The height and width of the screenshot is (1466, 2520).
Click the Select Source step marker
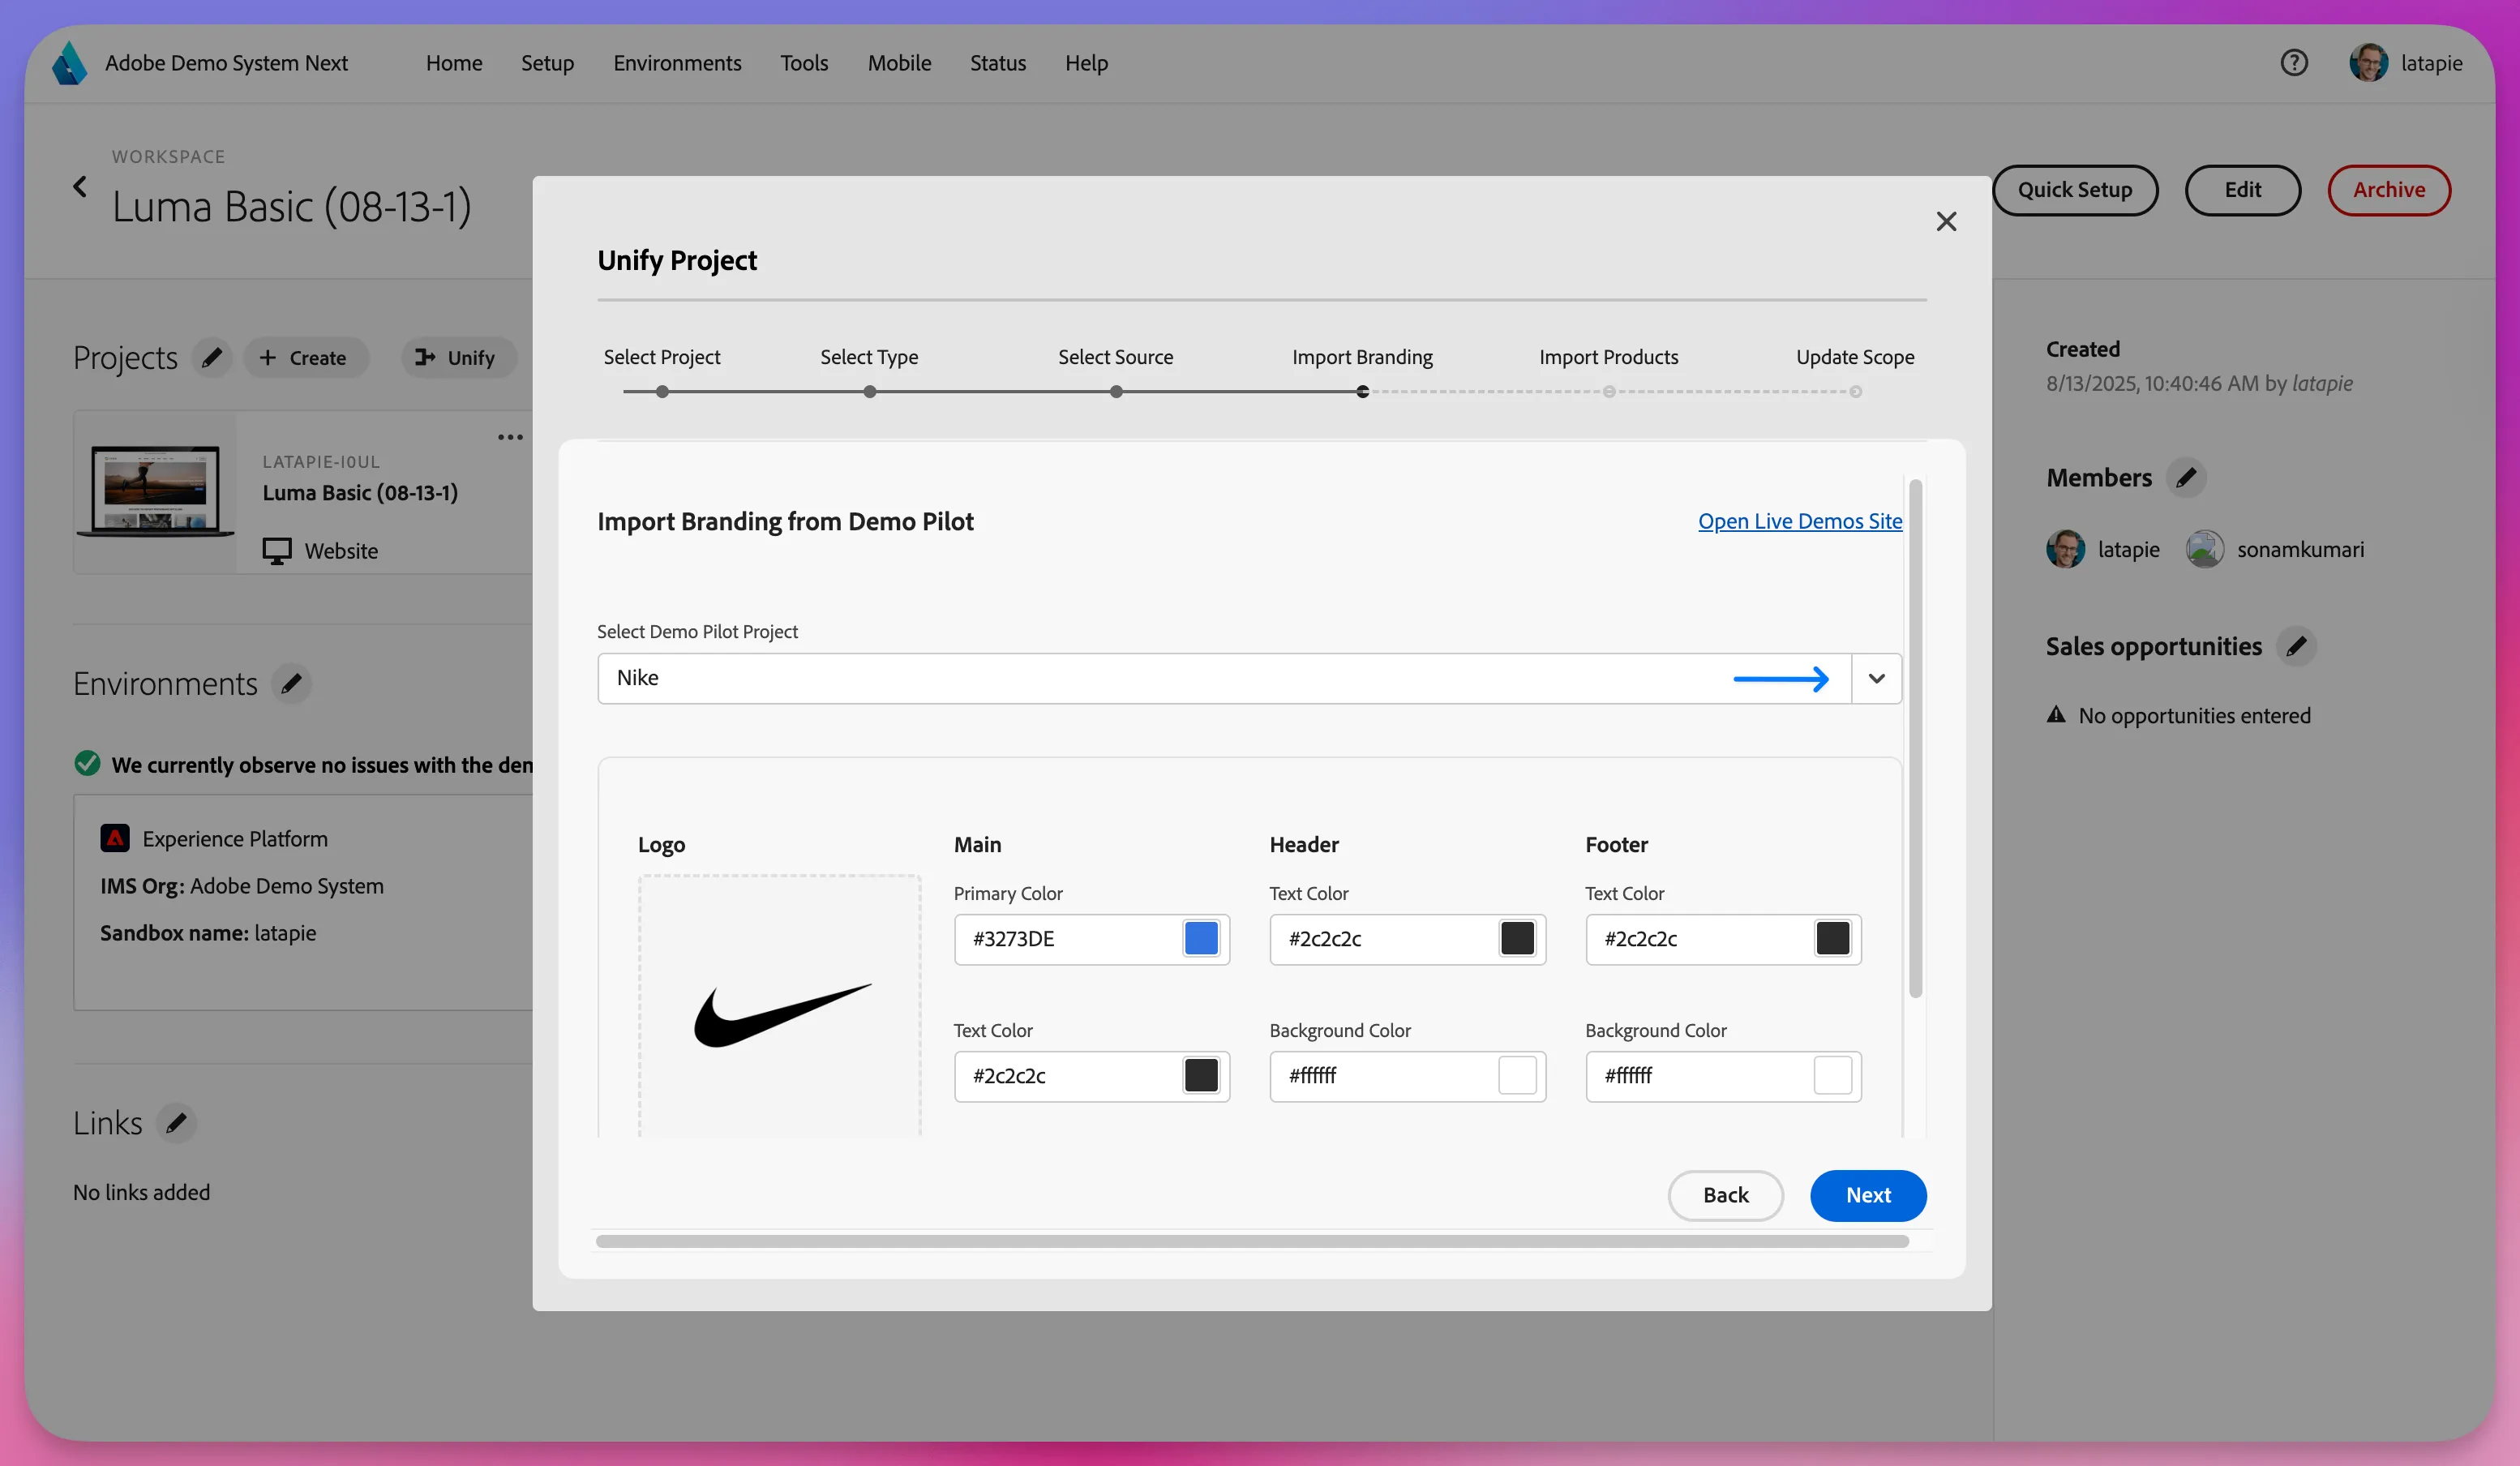point(1116,392)
